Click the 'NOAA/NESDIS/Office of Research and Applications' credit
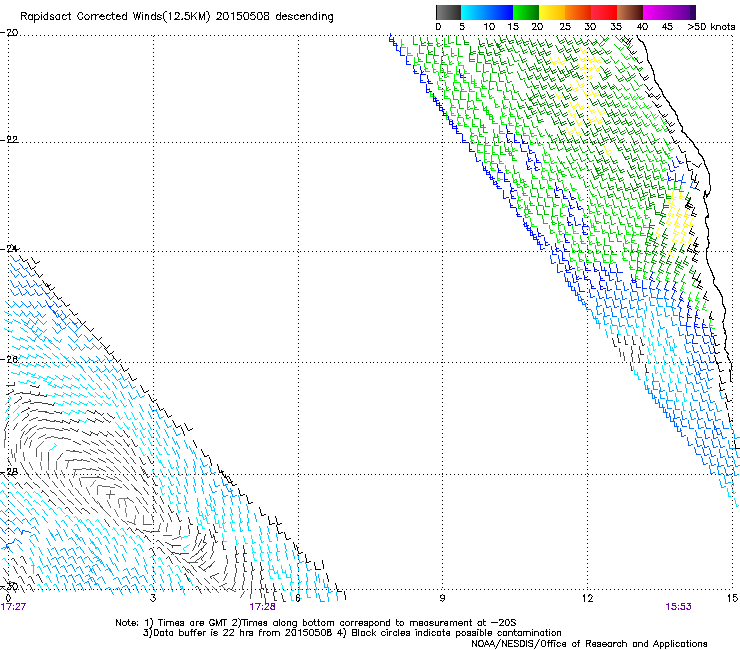This screenshot has width=740, height=650. 589,644
